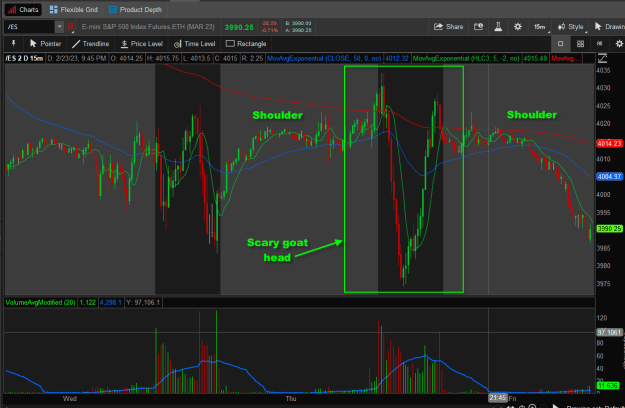The height and width of the screenshot is (408, 625).
Task: Click green MovAvgExponential (HLC3, 5, -2, no) label
Action: coord(466,59)
